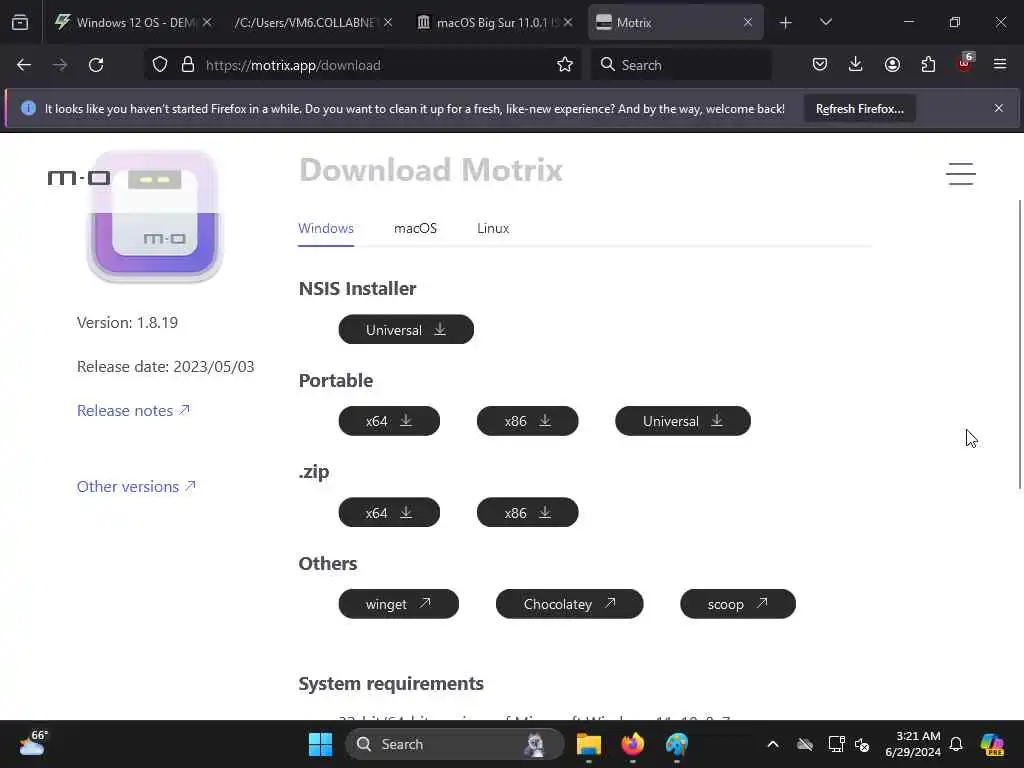1024x768 pixels.
Task: Click the page vertical scrollbar
Action: pos(1019,345)
